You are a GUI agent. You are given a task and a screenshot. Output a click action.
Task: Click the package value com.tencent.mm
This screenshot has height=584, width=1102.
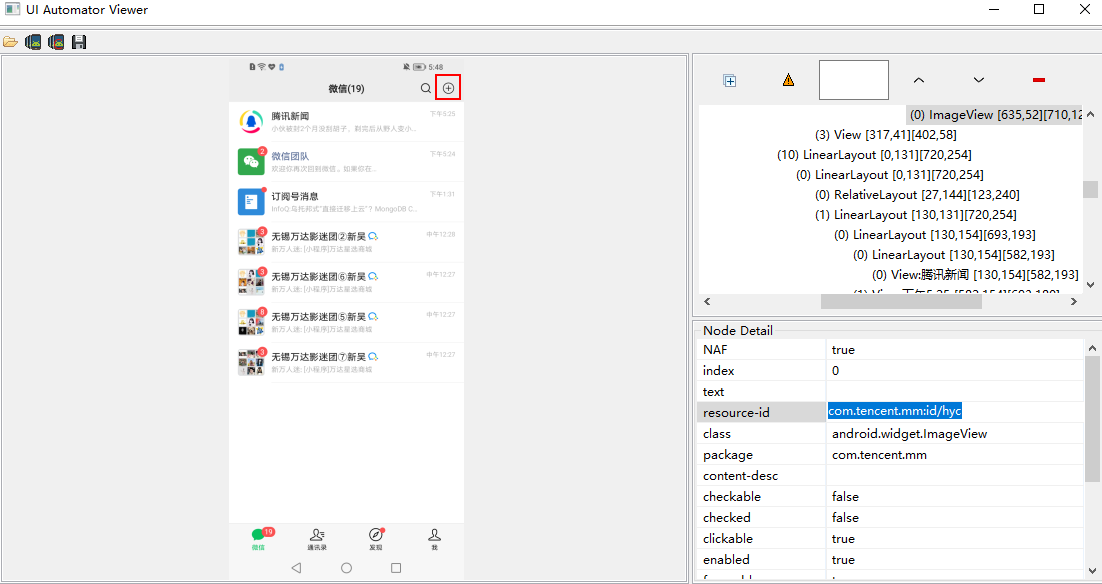pos(879,455)
